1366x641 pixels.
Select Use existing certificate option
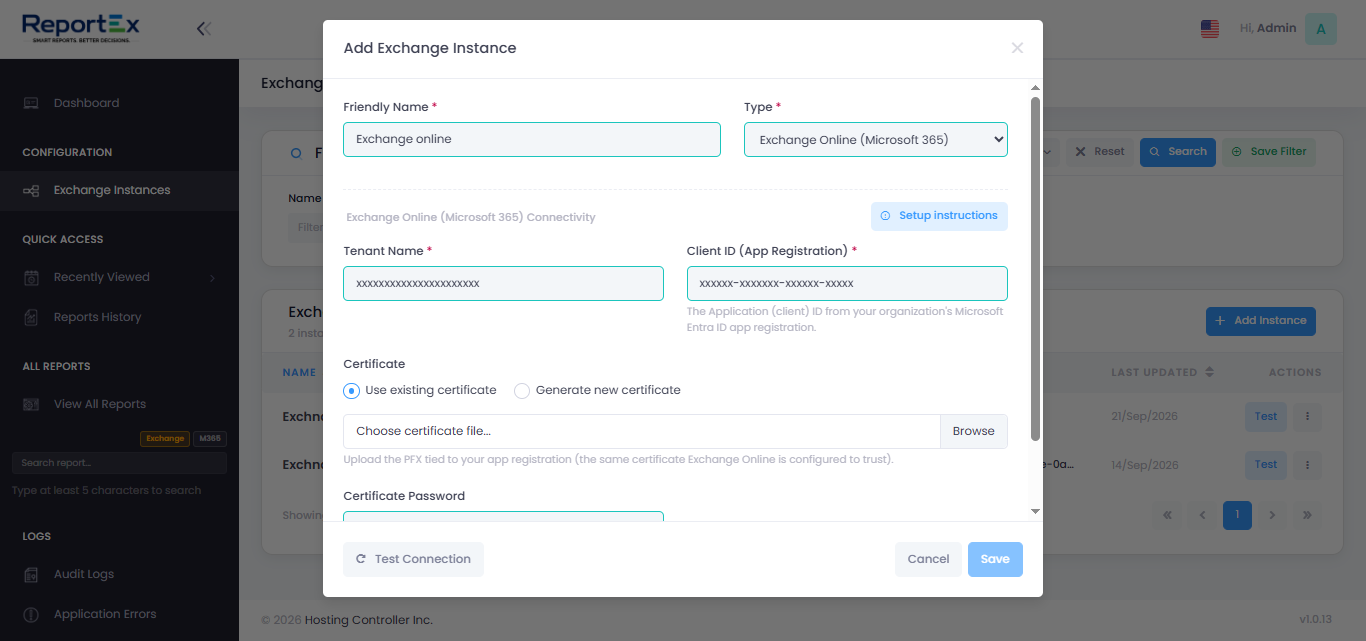click(351, 391)
